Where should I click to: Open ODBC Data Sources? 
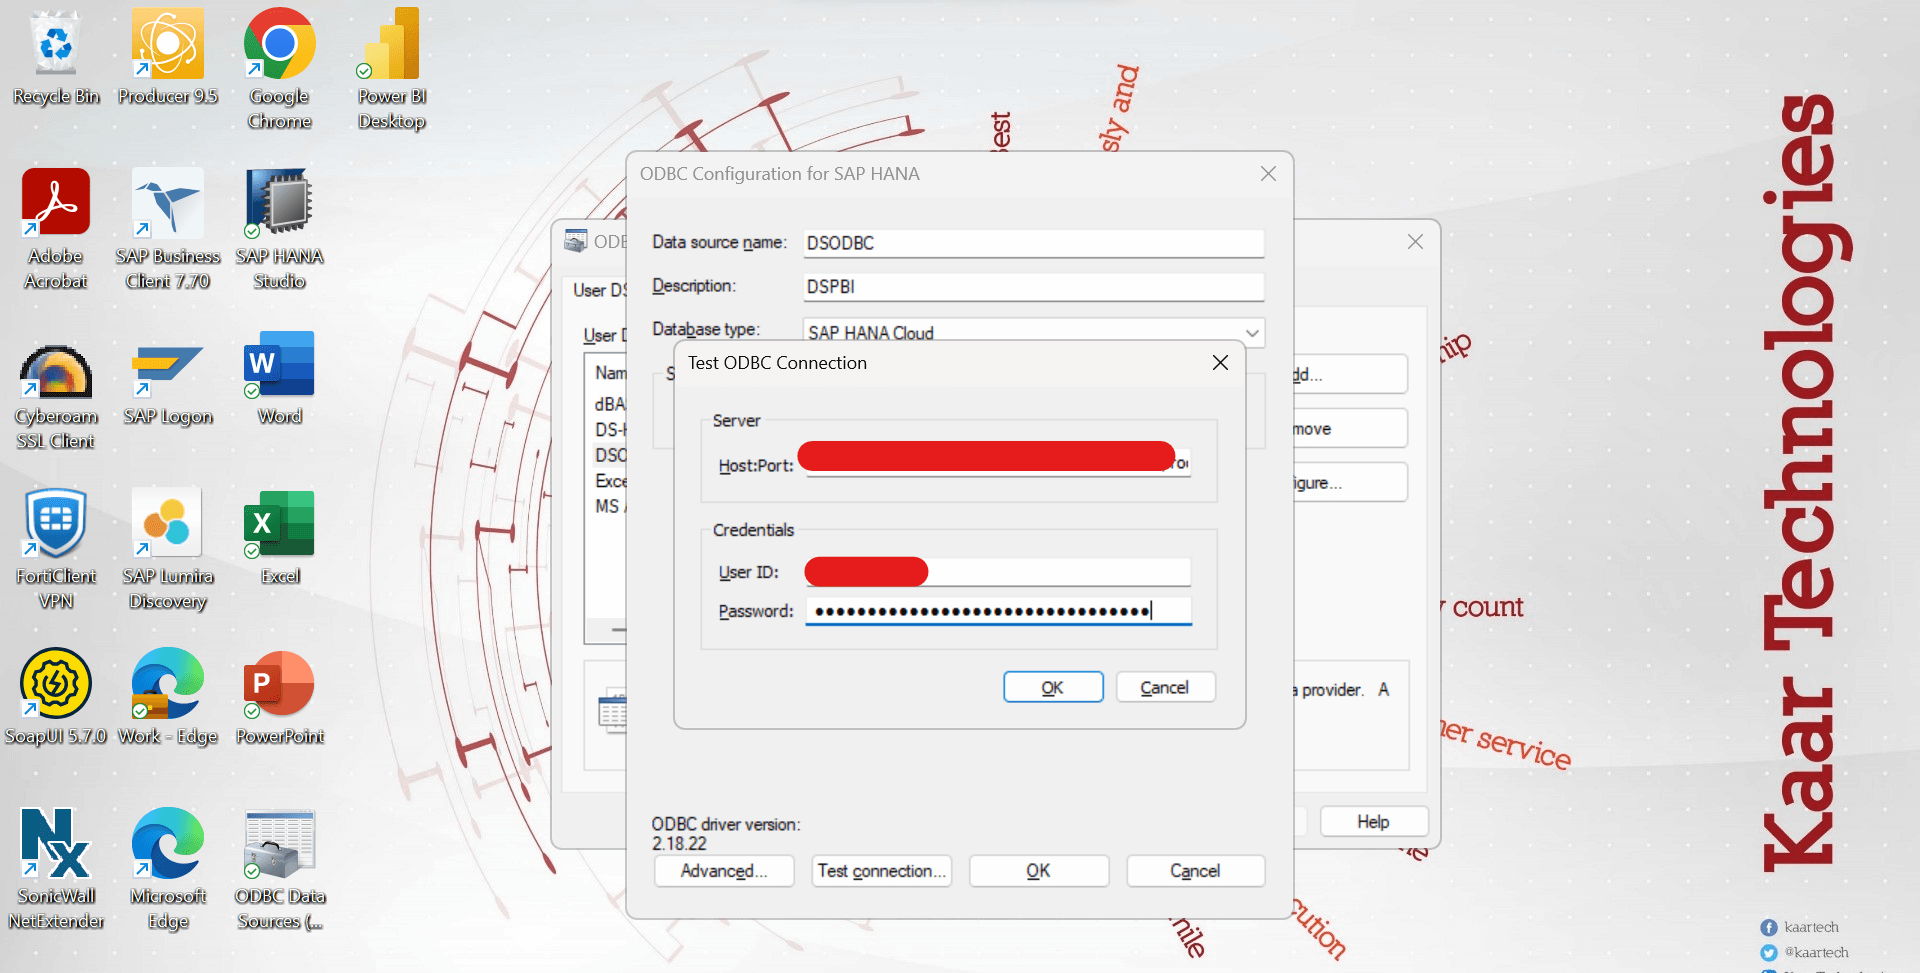(279, 840)
